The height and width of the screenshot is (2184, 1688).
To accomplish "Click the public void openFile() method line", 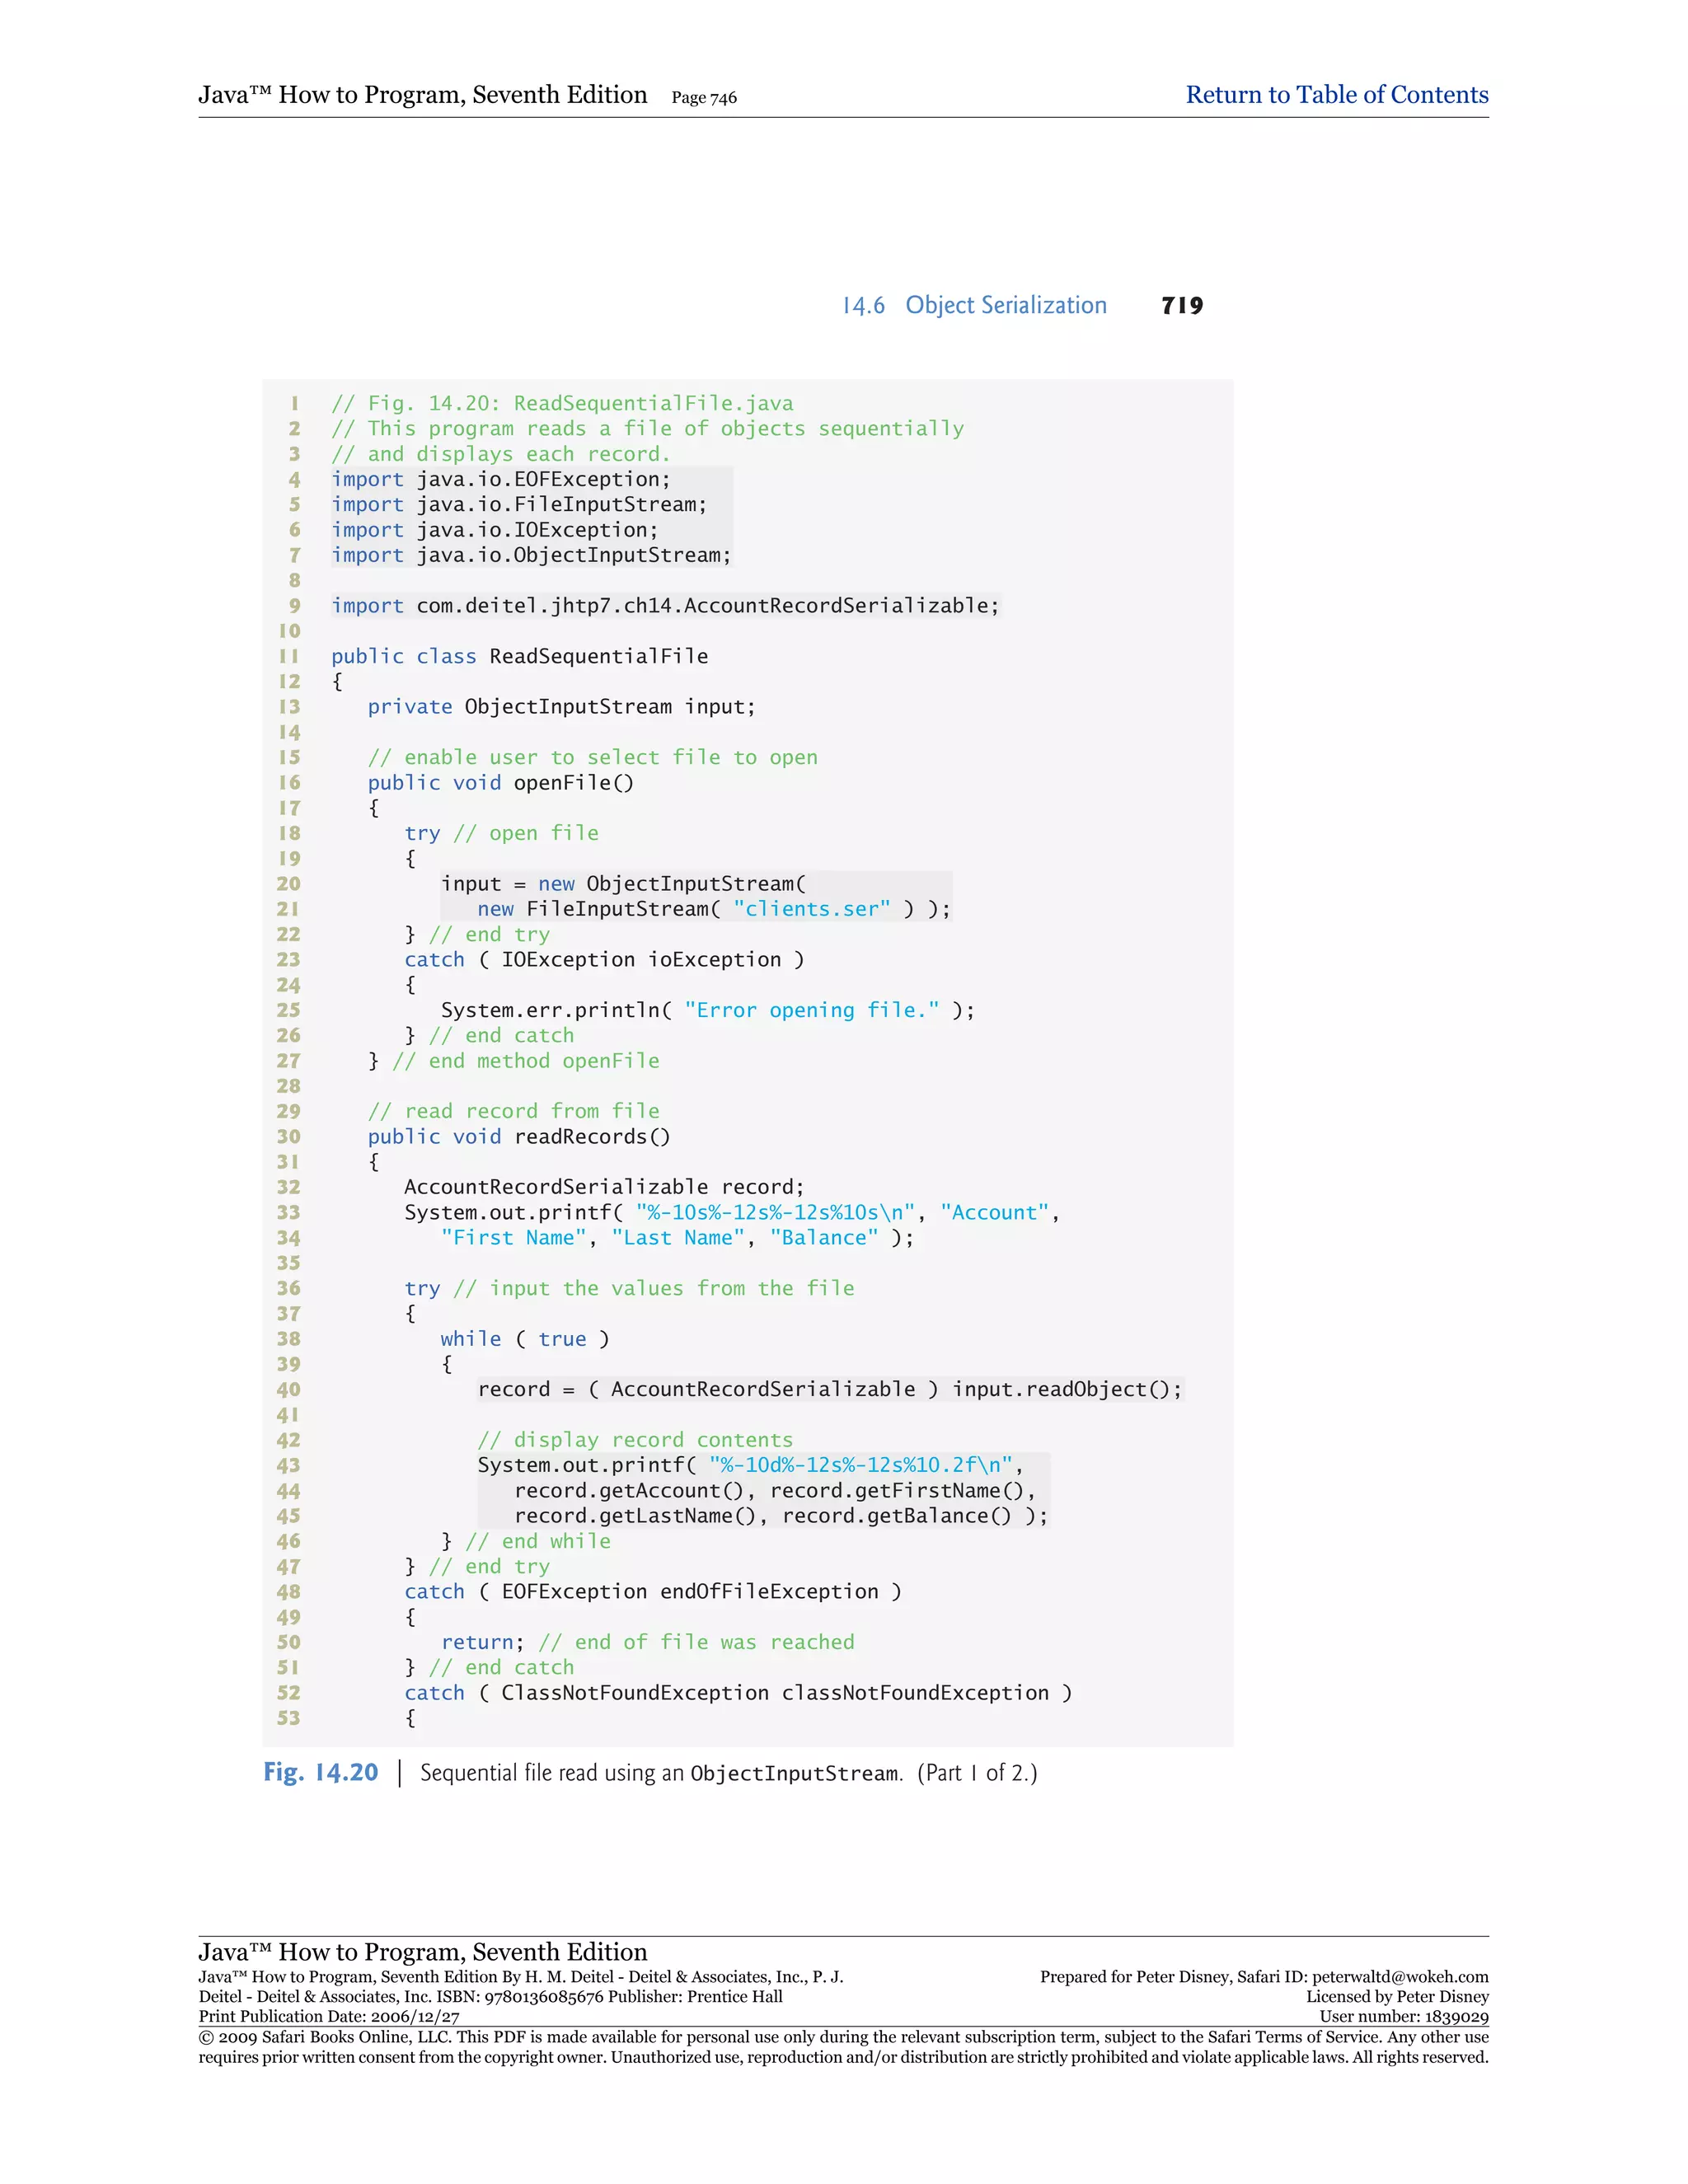I will click(x=500, y=783).
